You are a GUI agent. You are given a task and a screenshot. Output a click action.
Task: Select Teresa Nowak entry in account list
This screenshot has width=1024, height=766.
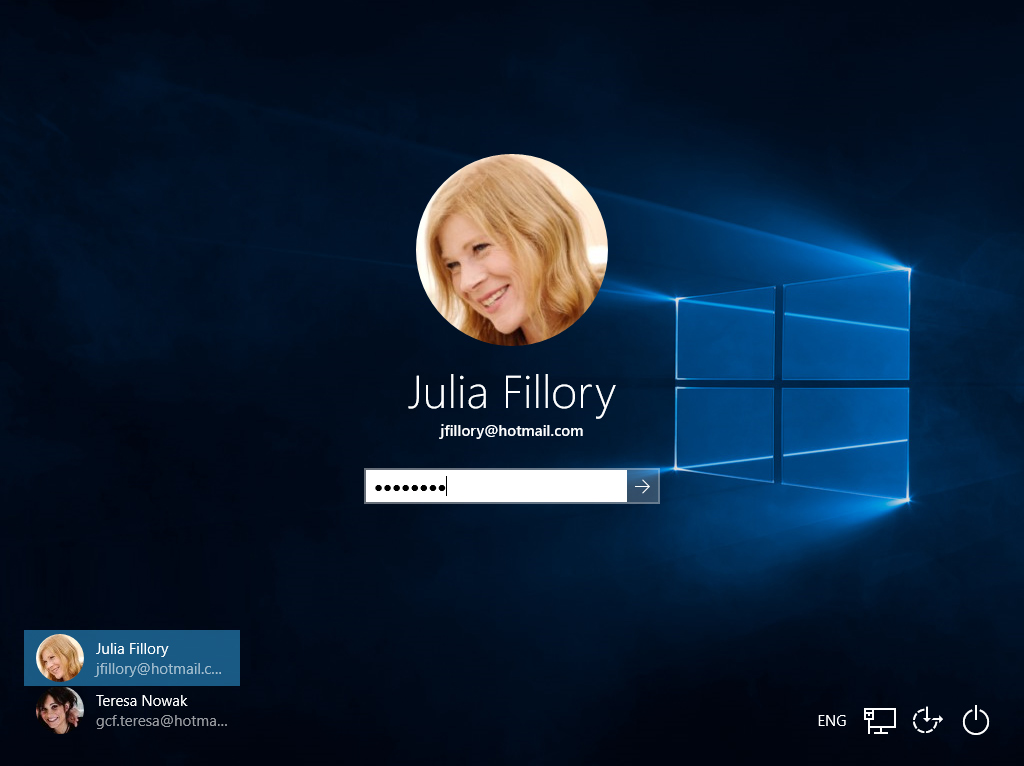(x=140, y=710)
